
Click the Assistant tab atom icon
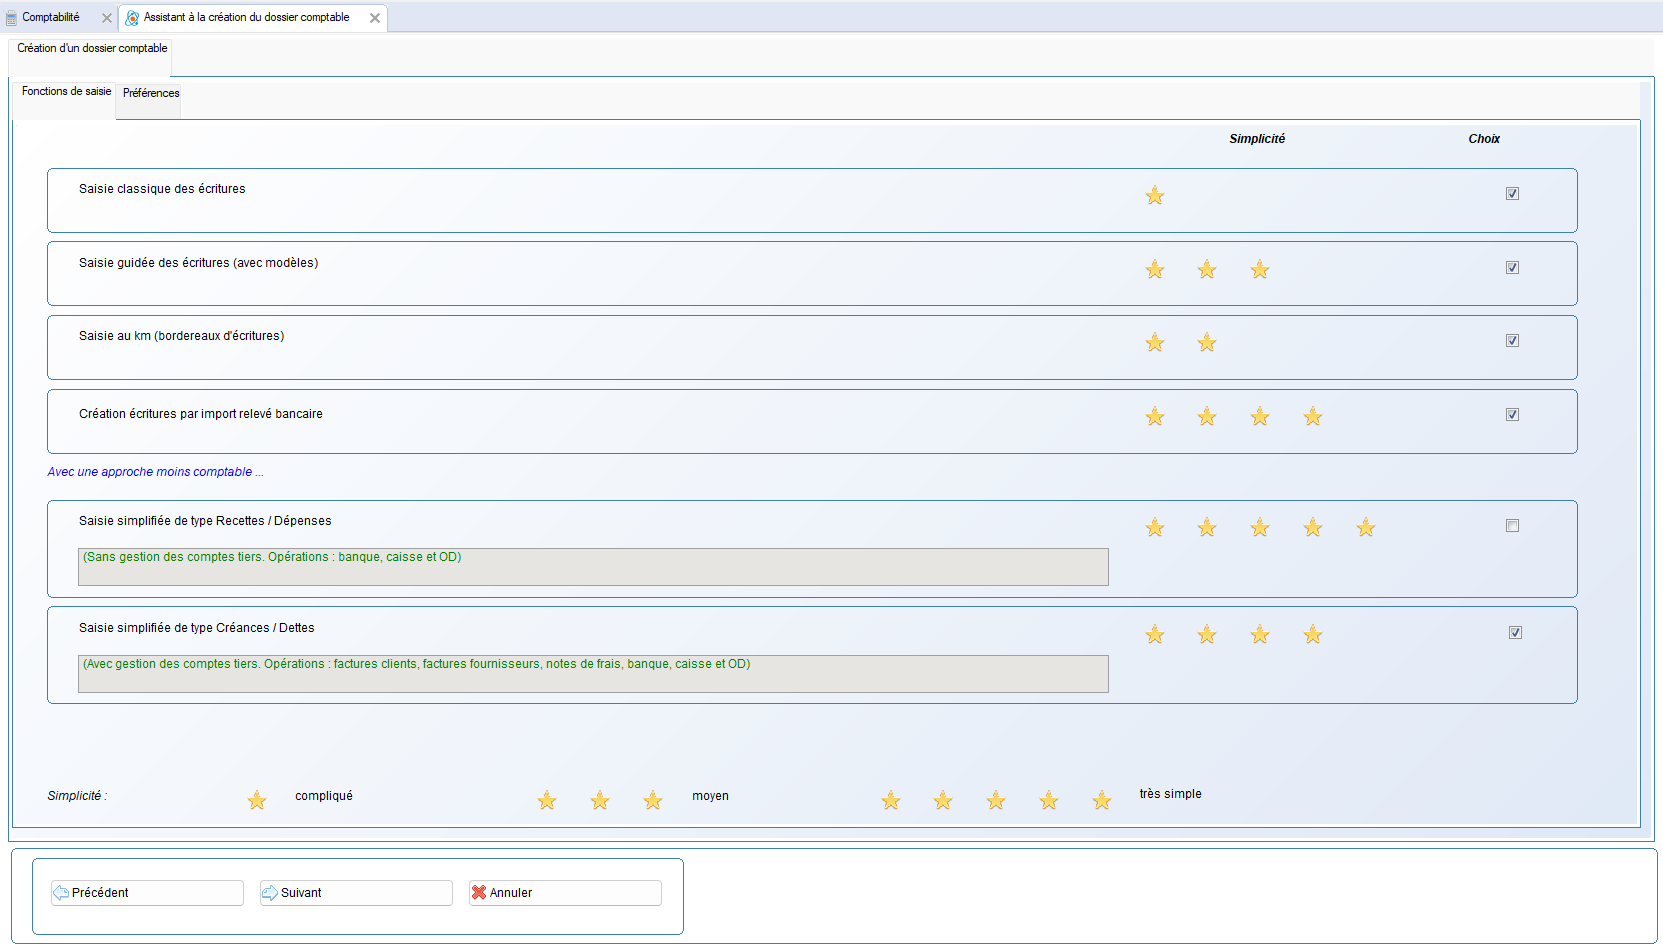pyautogui.click(x=132, y=18)
